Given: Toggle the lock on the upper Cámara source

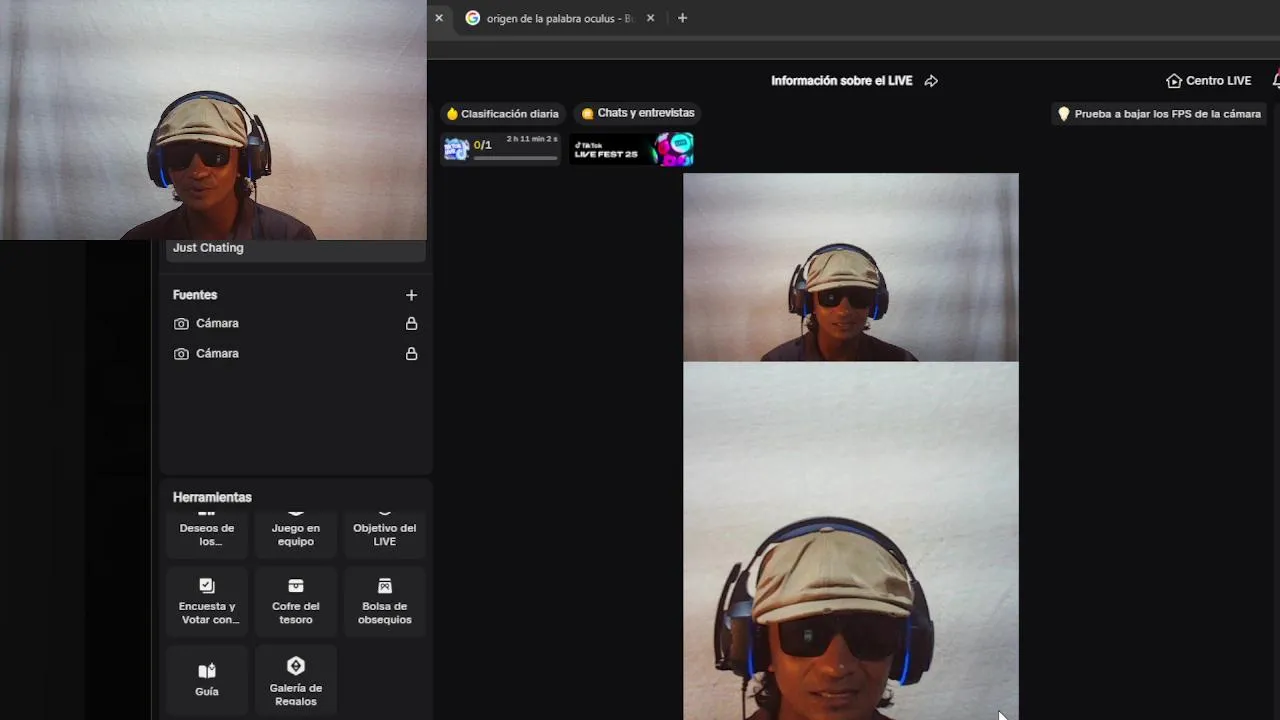Looking at the screenshot, I should [411, 324].
